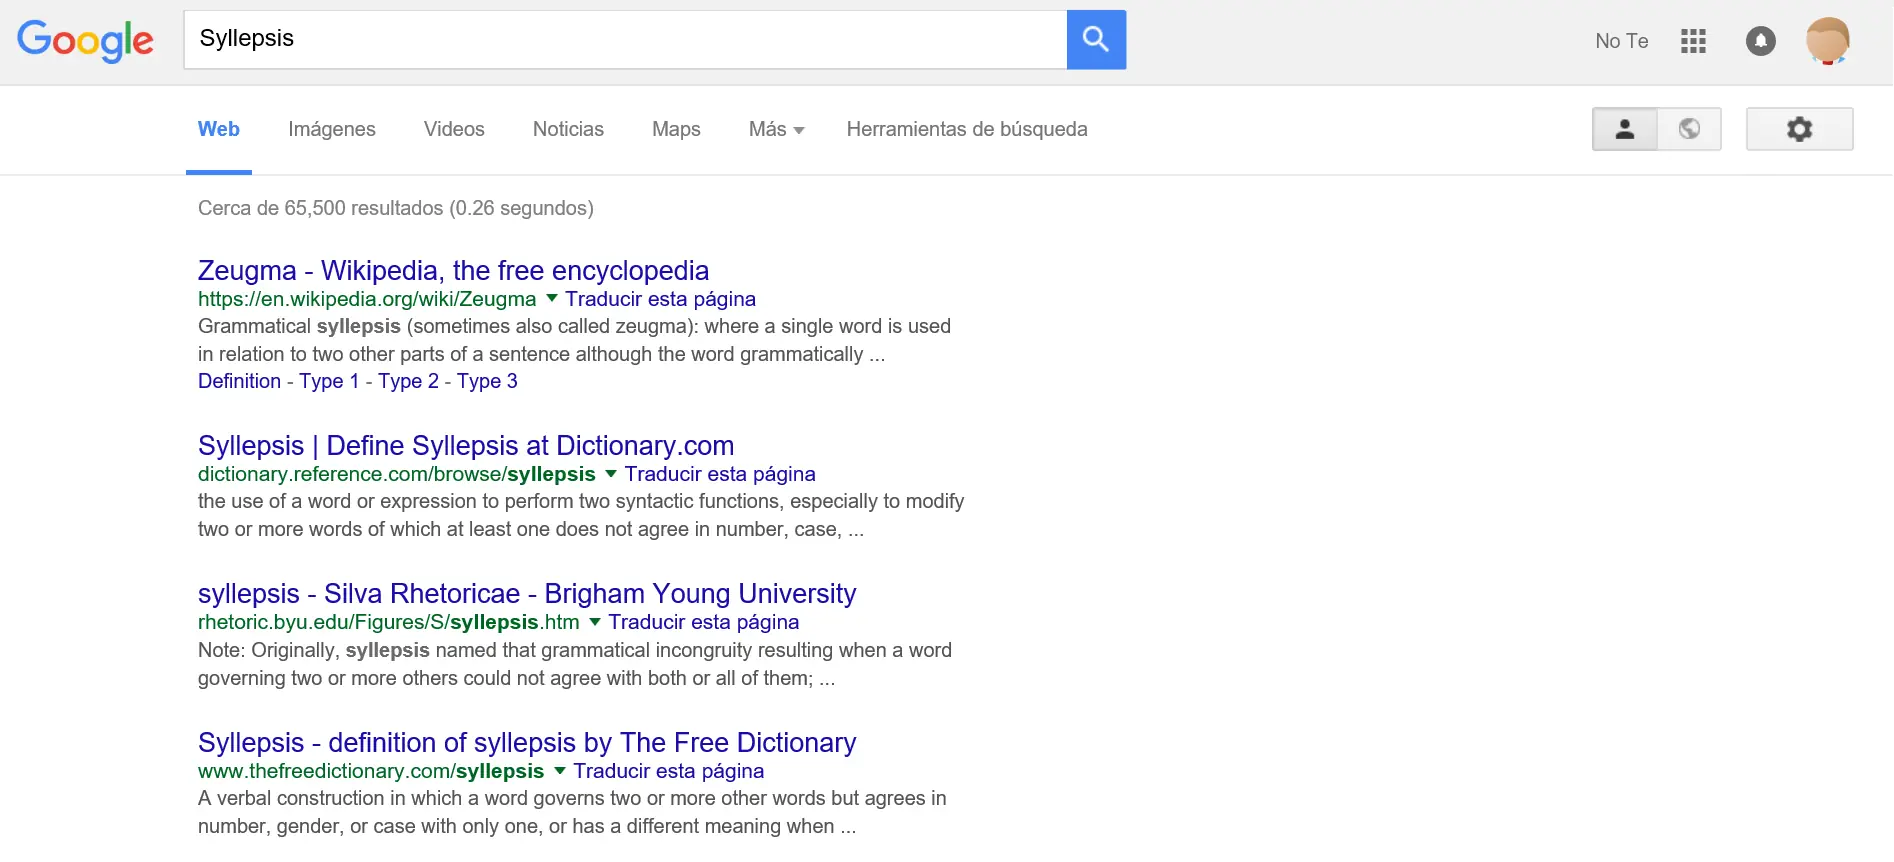Viewport: 1894px width, 862px height.
Task: Focus the search box containing Syllepsis
Action: 626,40
